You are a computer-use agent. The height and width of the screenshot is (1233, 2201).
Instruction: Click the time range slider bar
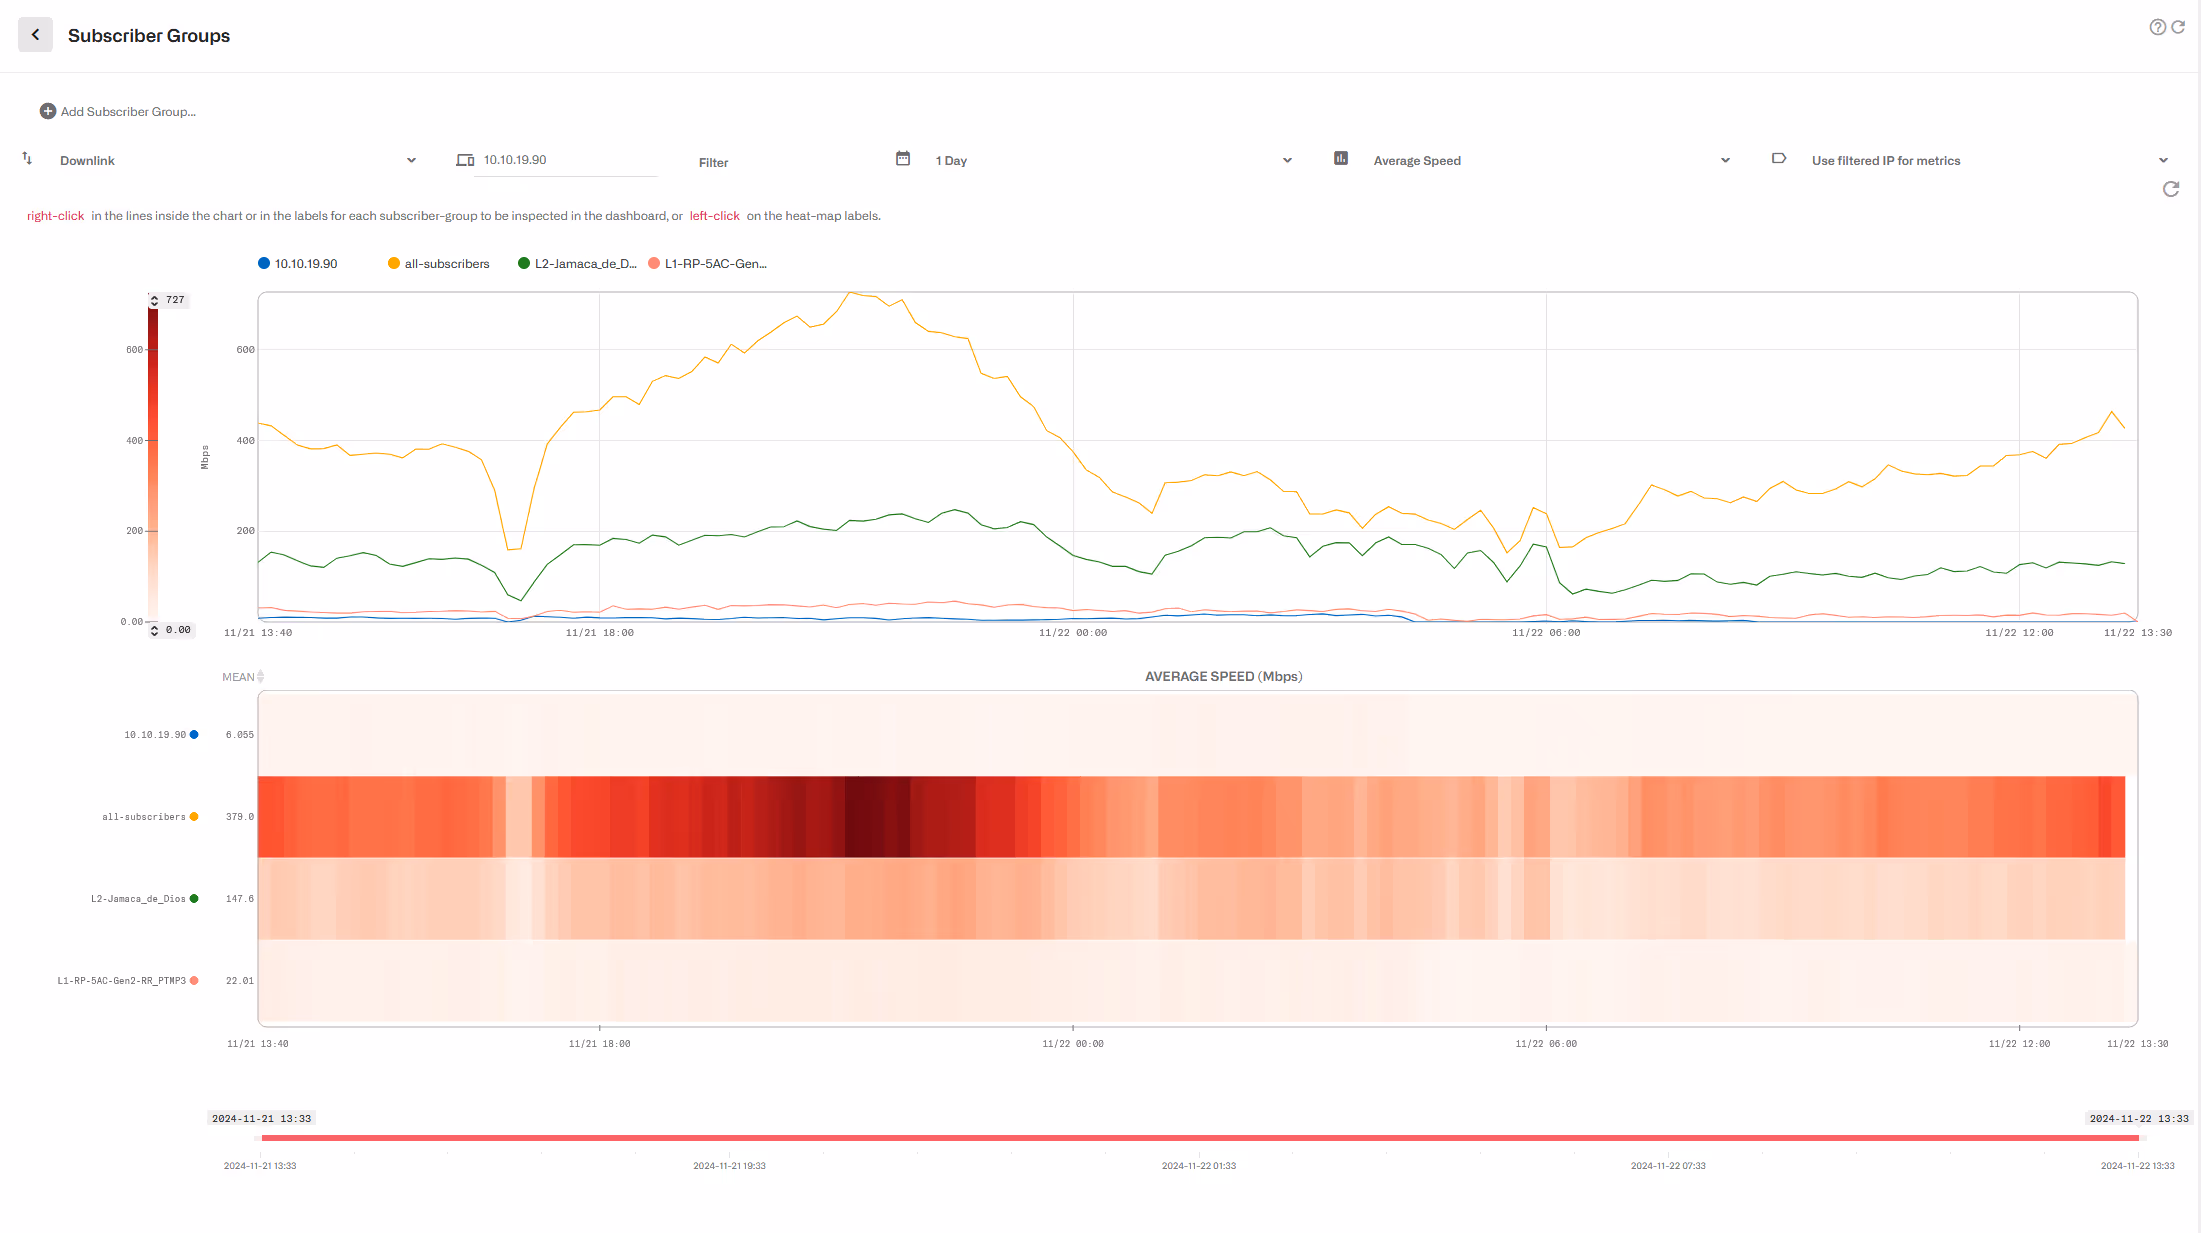tap(1198, 1138)
